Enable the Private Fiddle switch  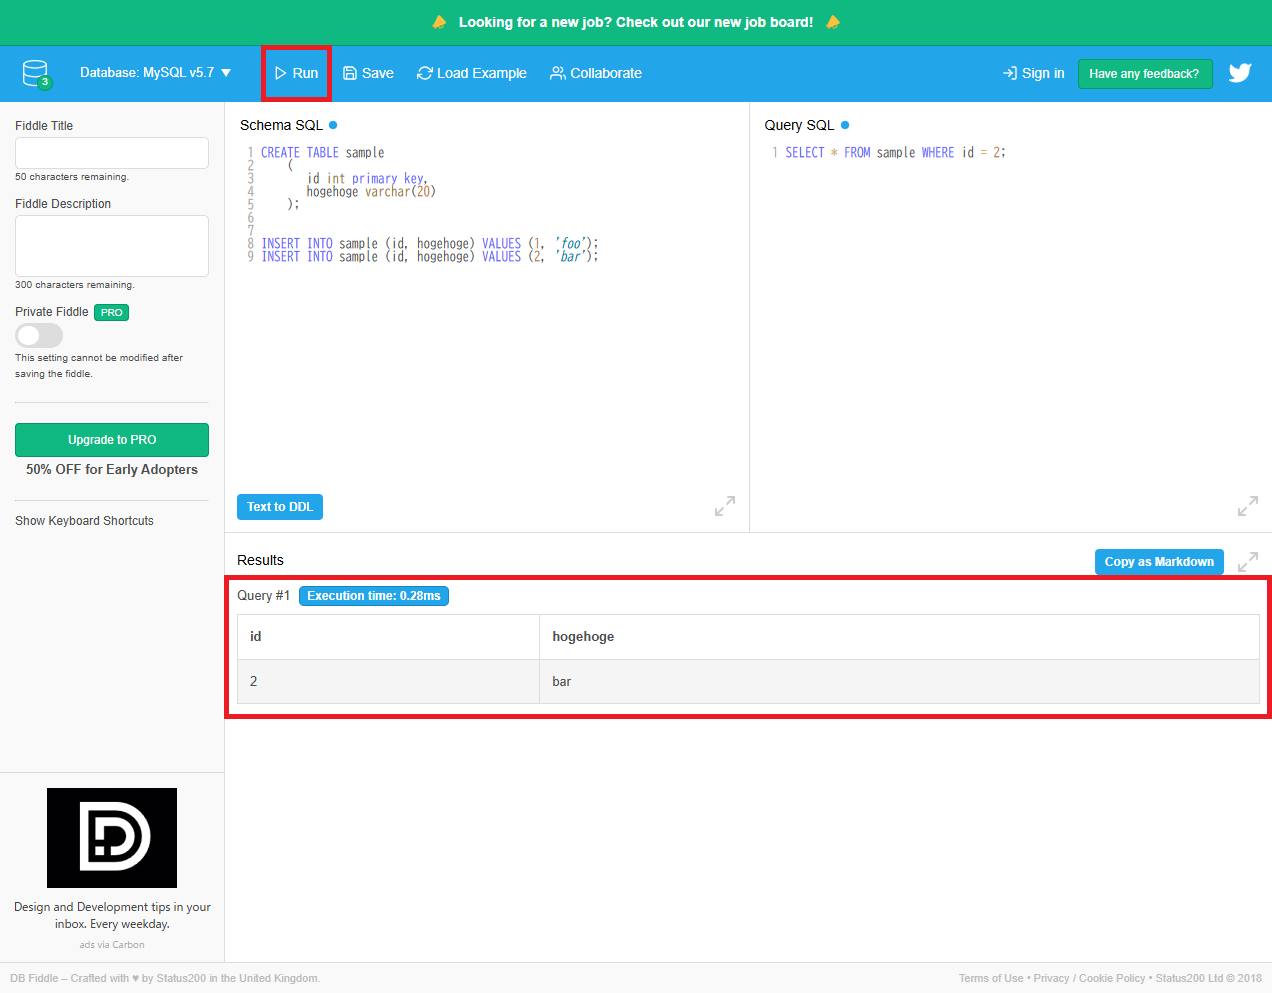click(x=38, y=335)
